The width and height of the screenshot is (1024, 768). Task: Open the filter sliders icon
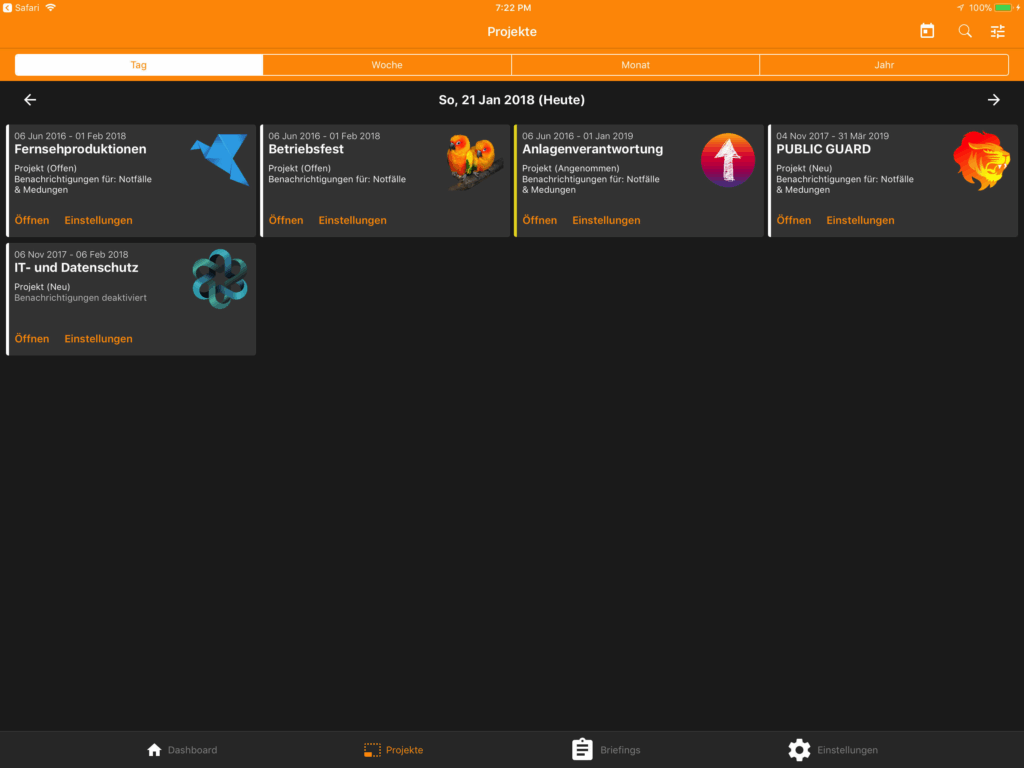pyautogui.click(x=998, y=31)
